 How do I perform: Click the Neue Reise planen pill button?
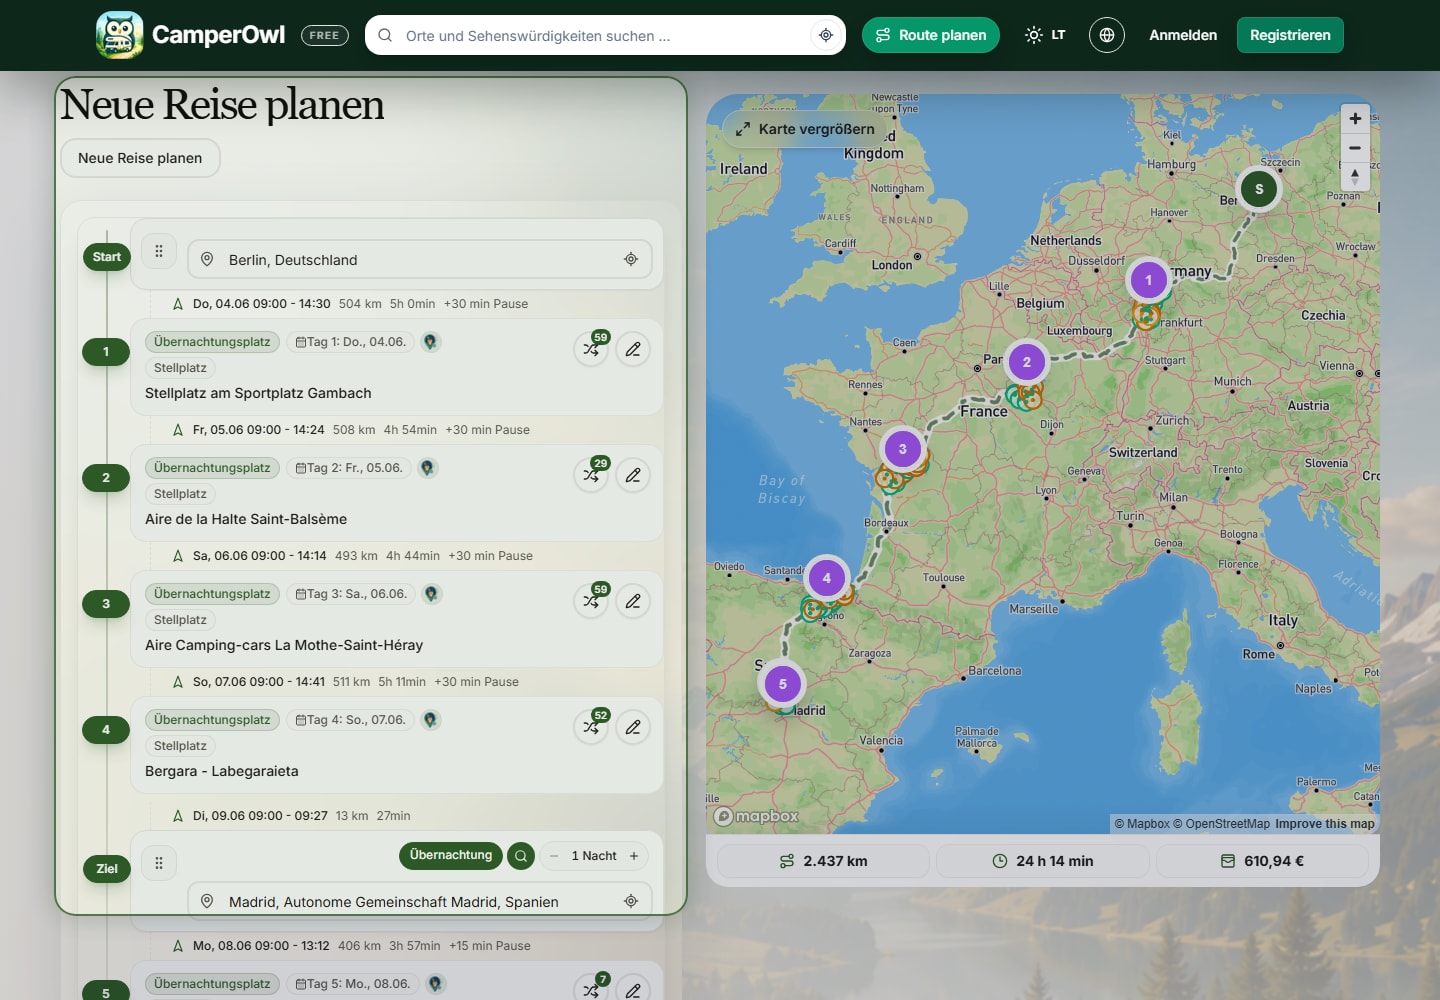pyautogui.click(x=140, y=158)
